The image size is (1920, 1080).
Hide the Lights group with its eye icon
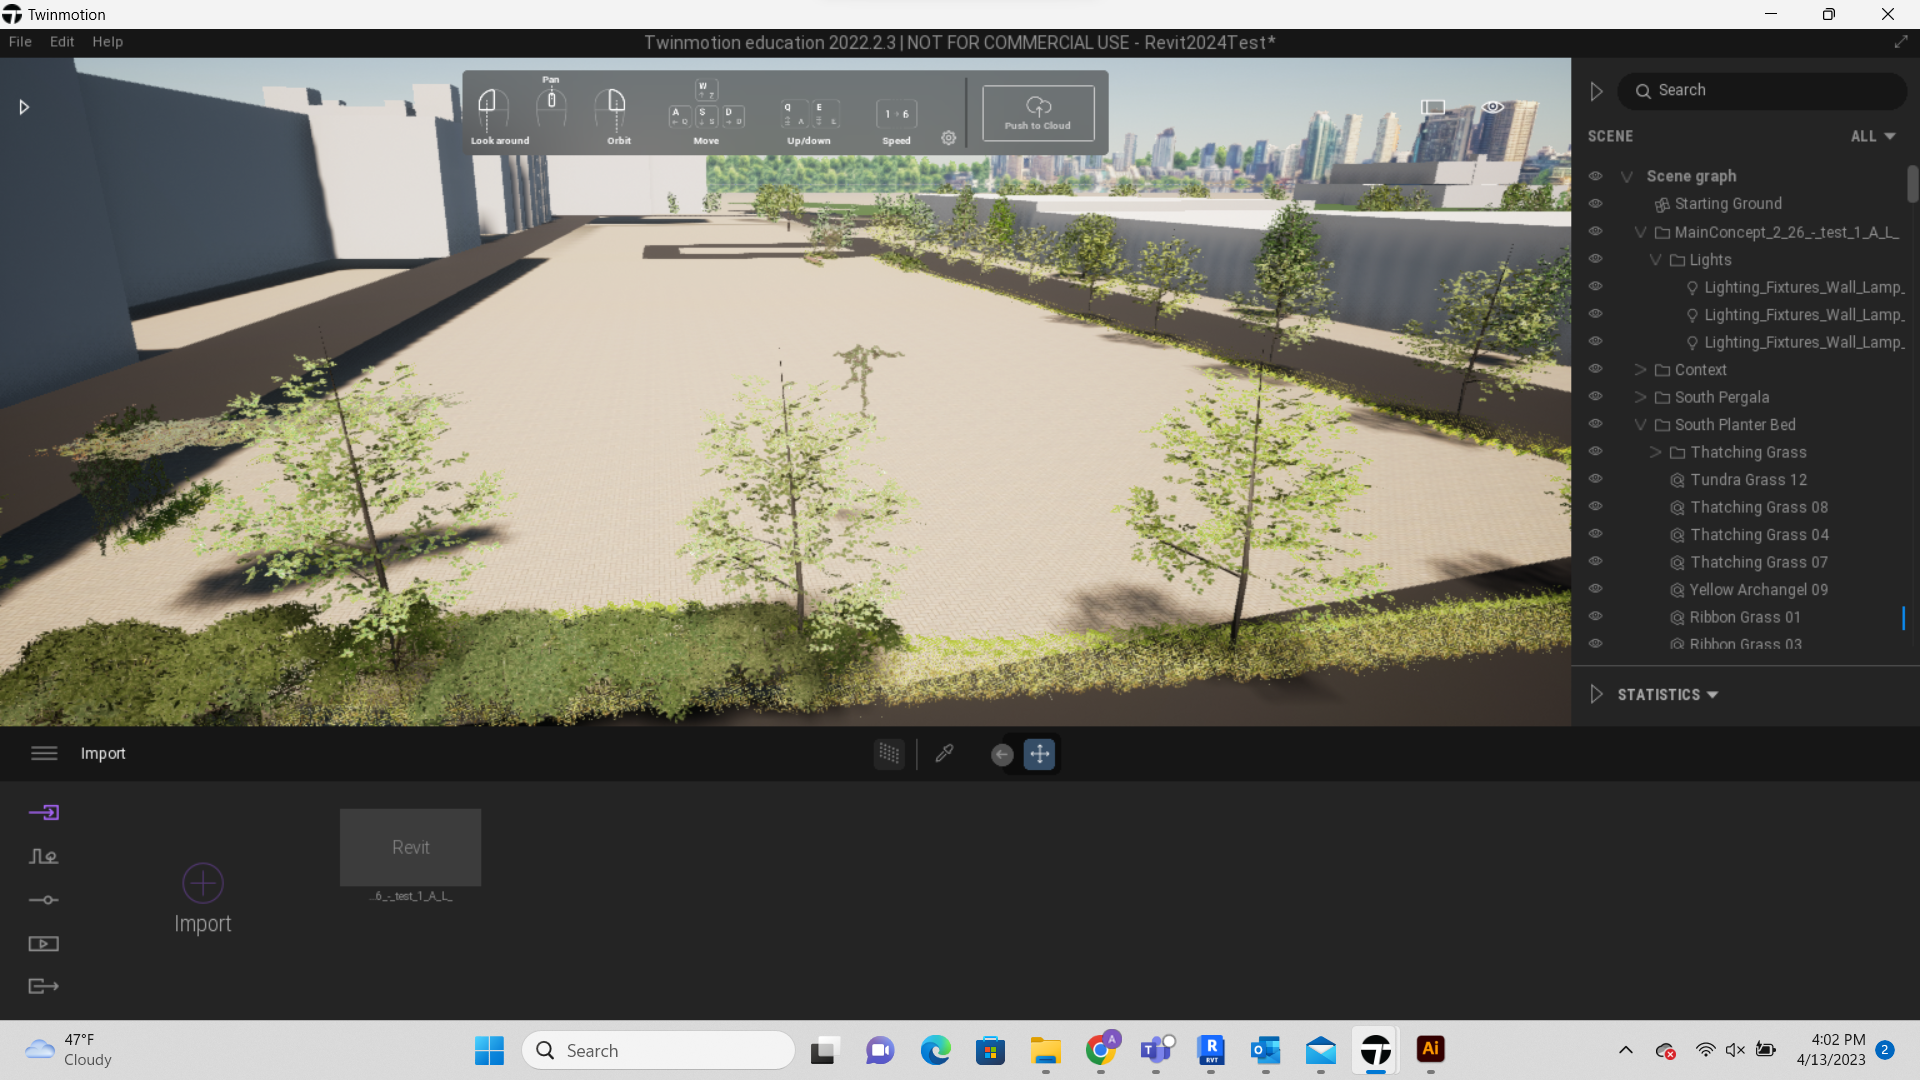1595,258
